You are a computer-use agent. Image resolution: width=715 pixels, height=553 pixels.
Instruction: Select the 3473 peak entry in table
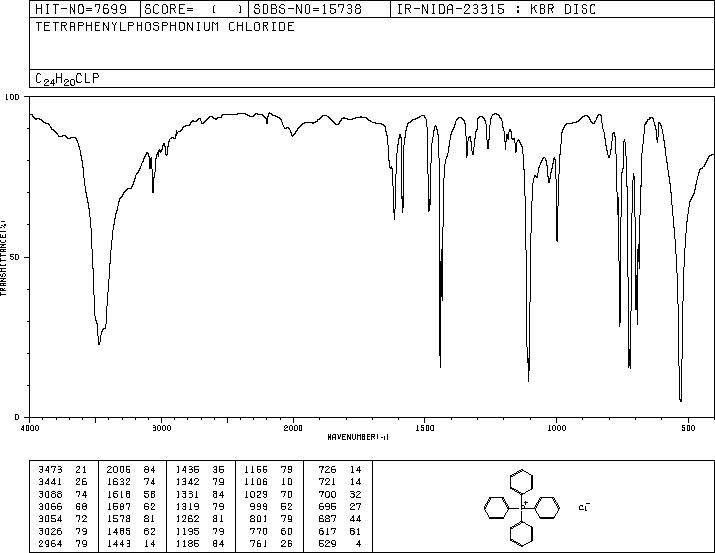63,469
